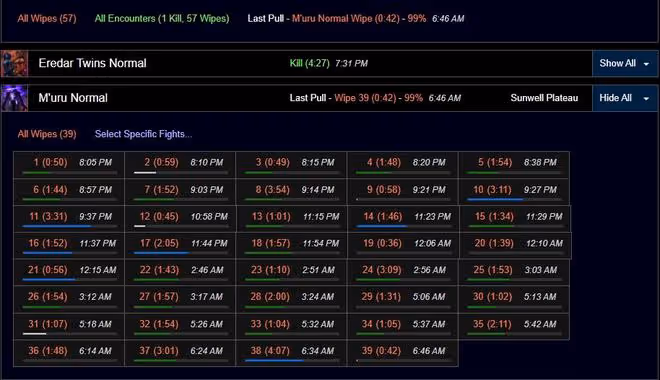The image size is (660, 380).
Task: Open wipe 27 (1:57) at 3:17 AM
Action: click(180, 299)
